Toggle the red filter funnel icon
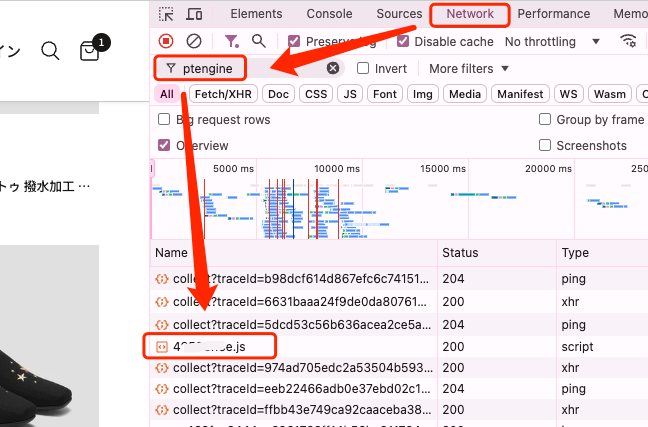This screenshot has width=648, height=427. click(x=231, y=41)
